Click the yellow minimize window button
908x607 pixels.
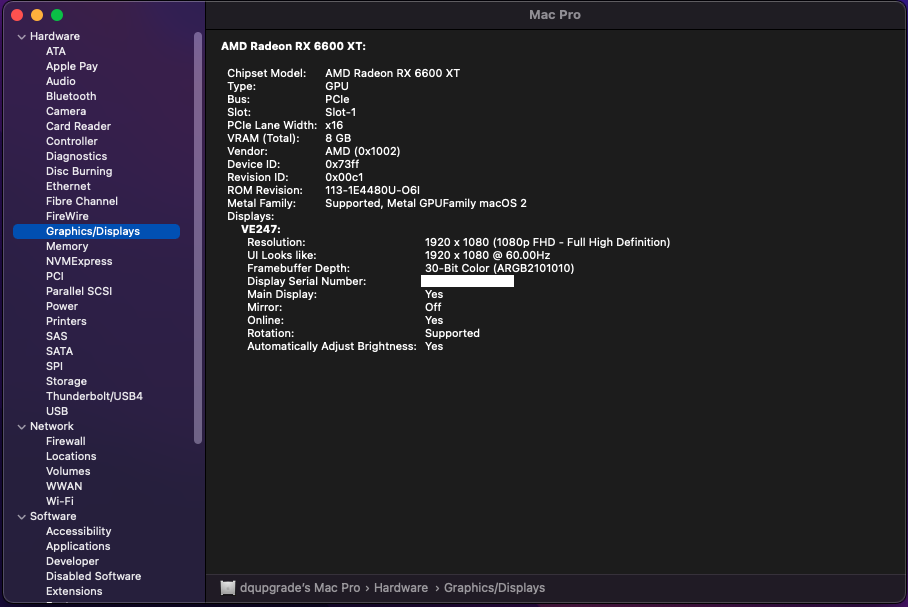tap(37, 15)
